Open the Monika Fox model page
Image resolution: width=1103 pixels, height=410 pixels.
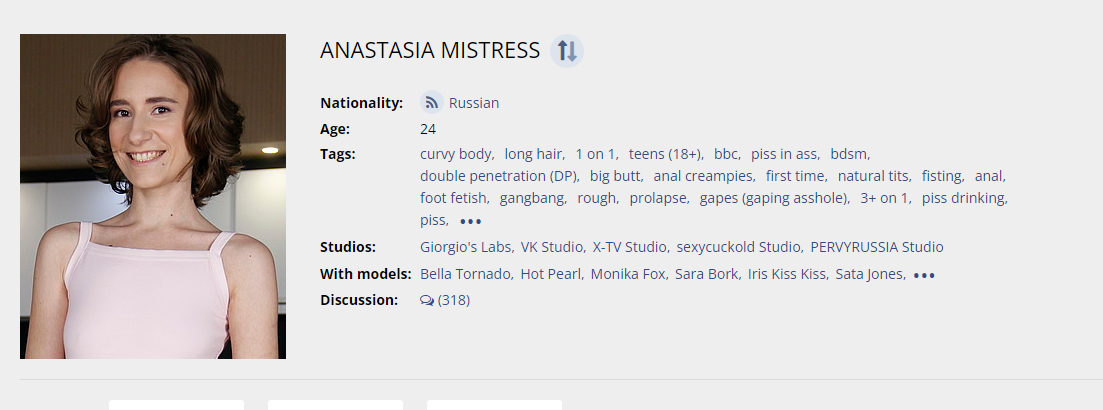tap(627, 274)
